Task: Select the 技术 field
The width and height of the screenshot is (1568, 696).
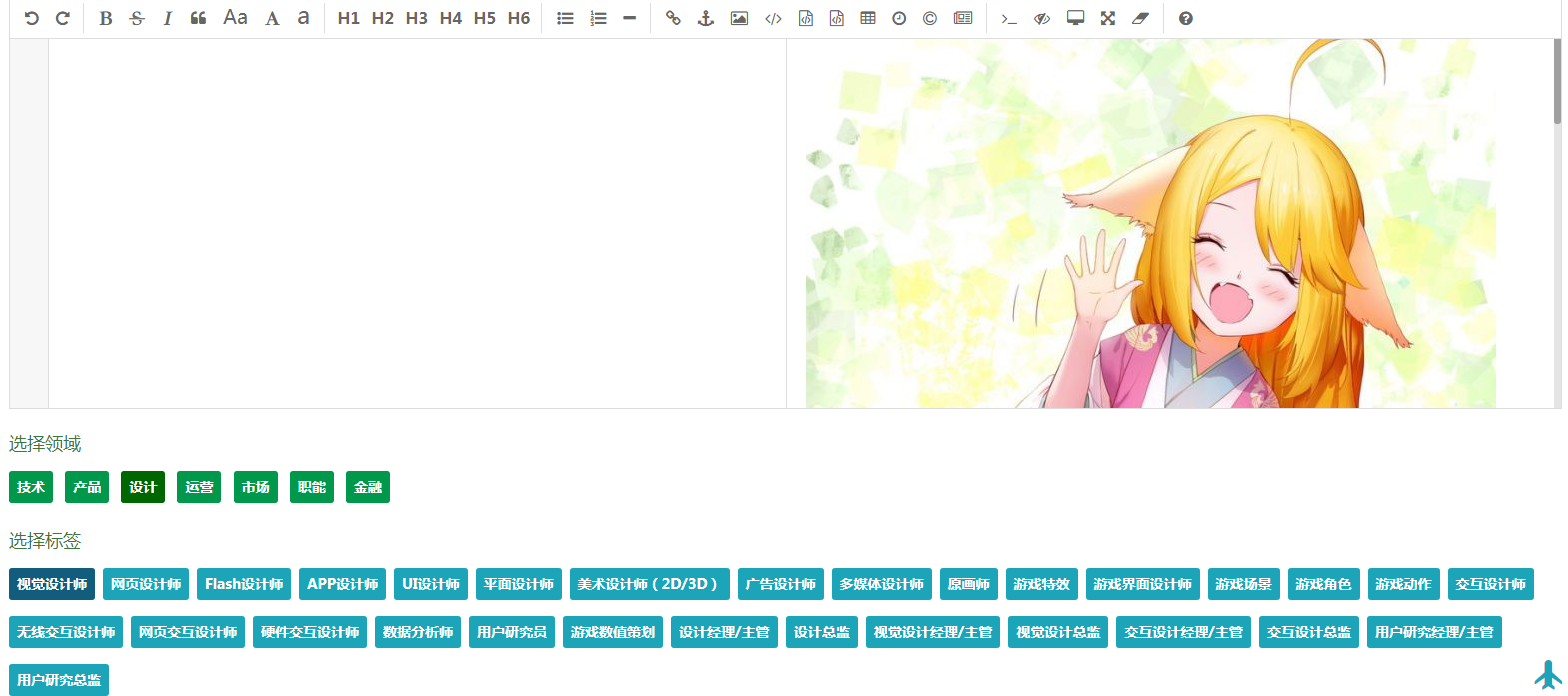Action: (x=31, y=487)
